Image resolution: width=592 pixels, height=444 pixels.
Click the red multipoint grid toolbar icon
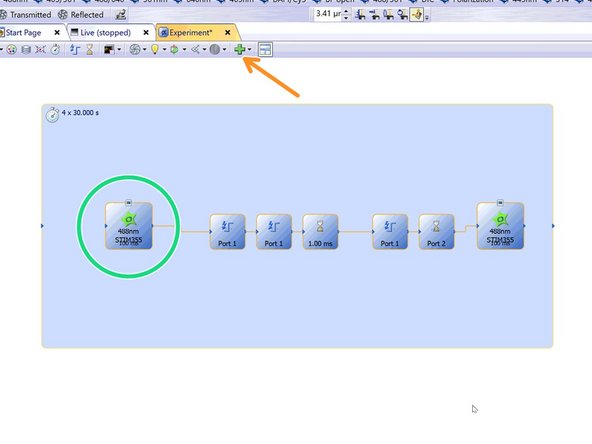40,49
